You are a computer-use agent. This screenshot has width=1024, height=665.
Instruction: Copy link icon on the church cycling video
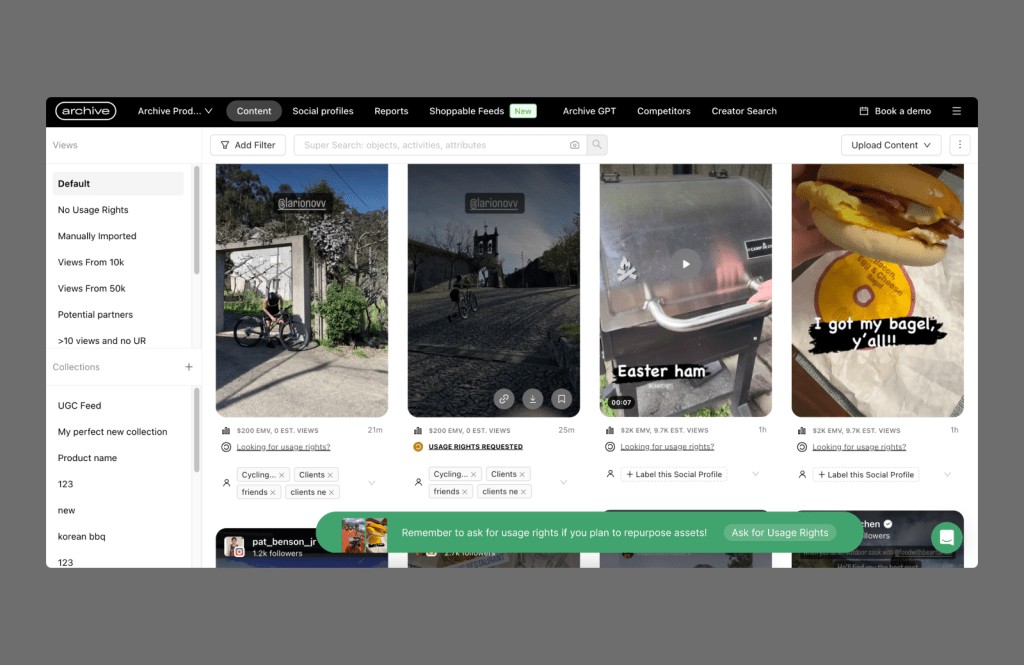pos(504,399)
